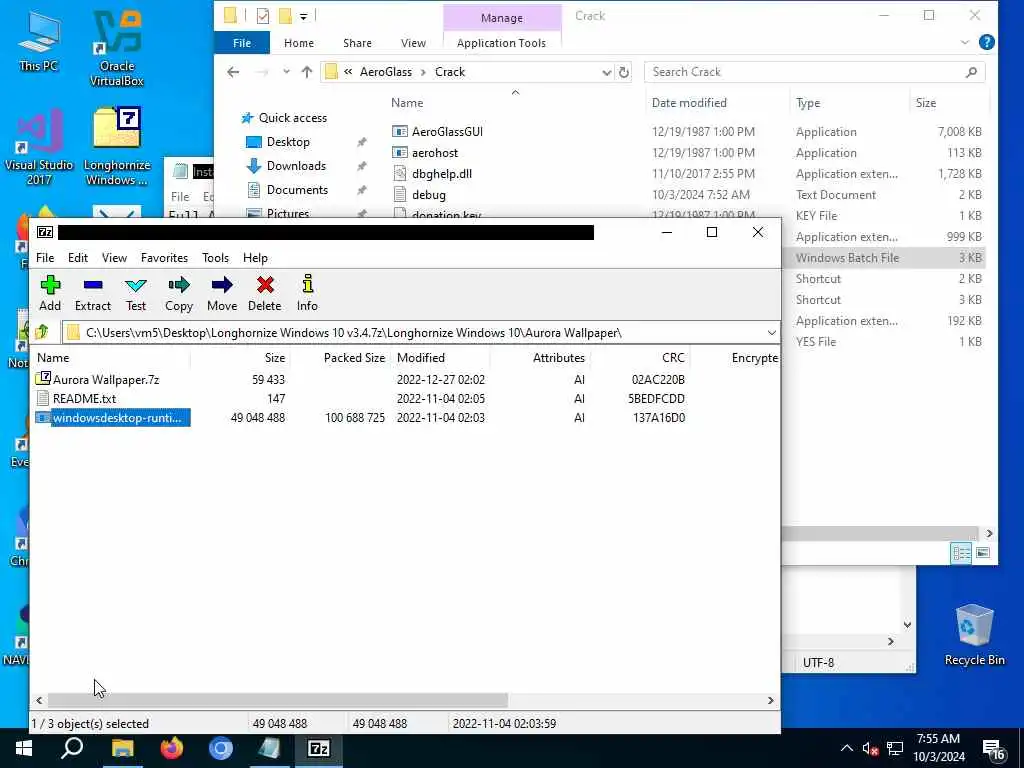Sort archive list by Size column

click(240, 358)
